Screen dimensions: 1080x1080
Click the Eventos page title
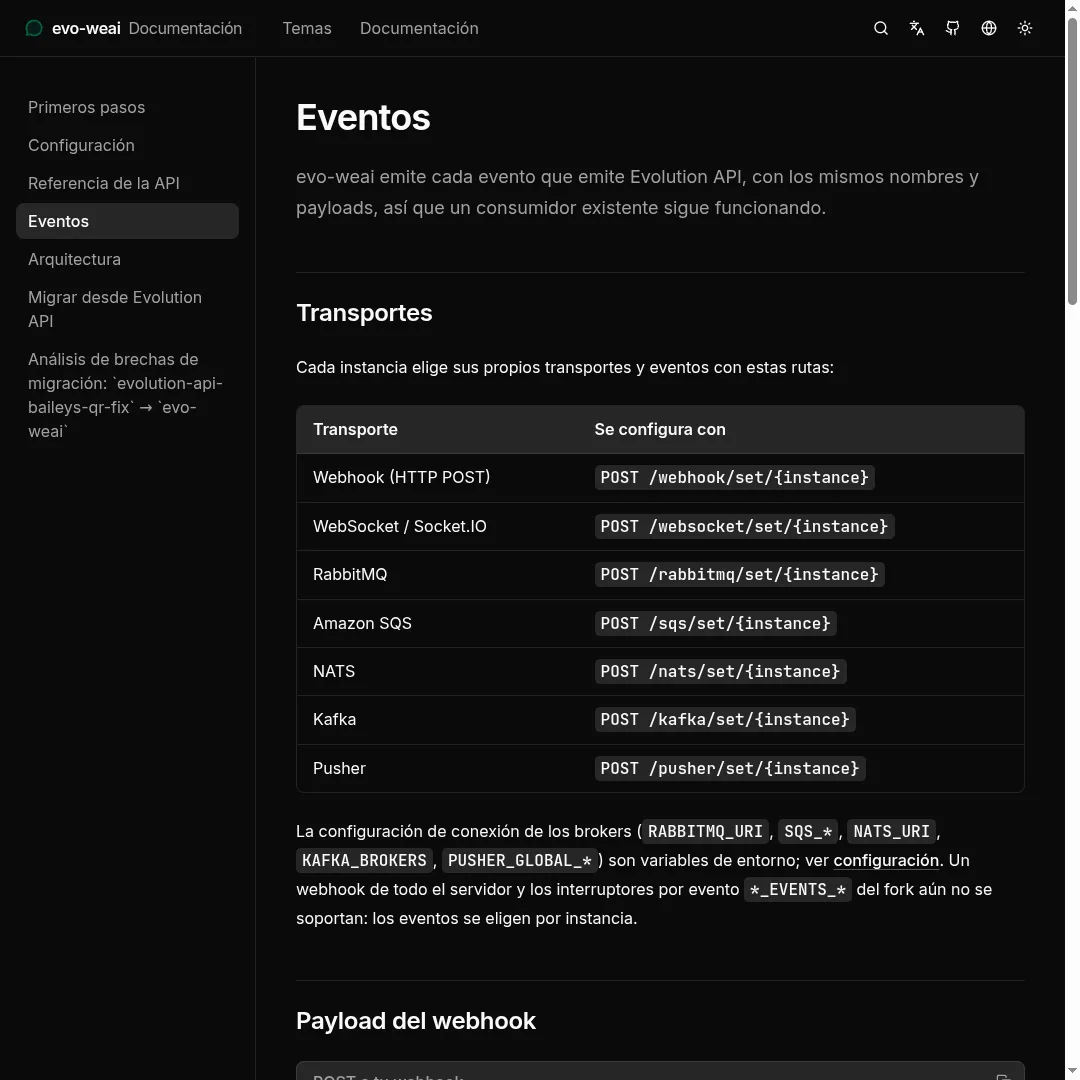363,117
